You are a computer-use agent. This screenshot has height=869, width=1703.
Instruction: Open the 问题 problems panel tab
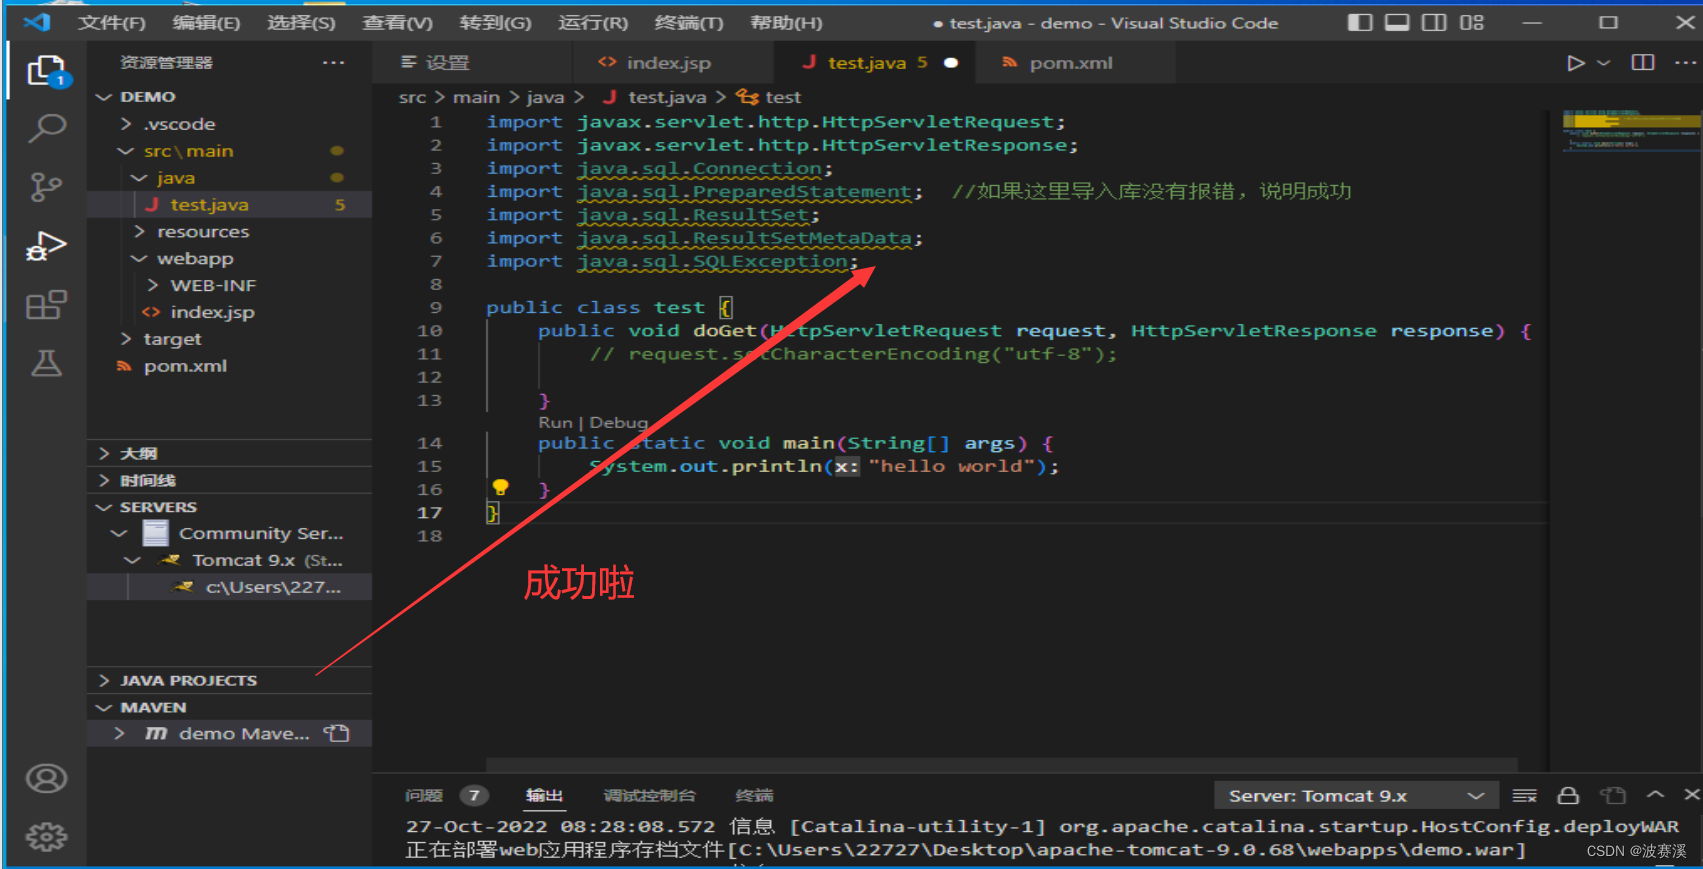[424, 796]
